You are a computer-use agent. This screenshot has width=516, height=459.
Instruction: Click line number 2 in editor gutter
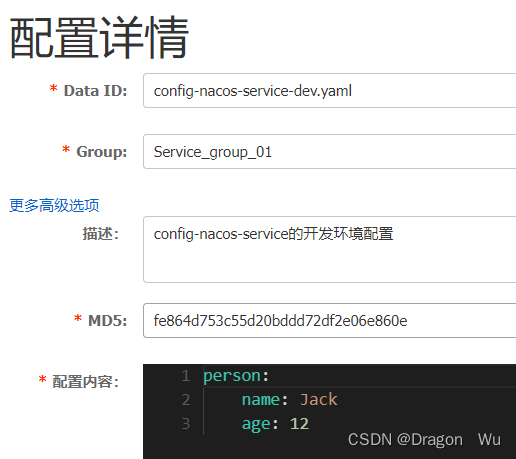pos(186,400)
